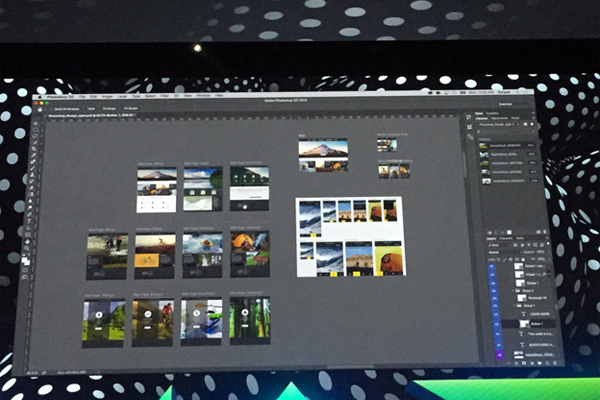The image size is (600, 400).
Task: Click the foreground color swatch
Action: [x=26, y=259]
